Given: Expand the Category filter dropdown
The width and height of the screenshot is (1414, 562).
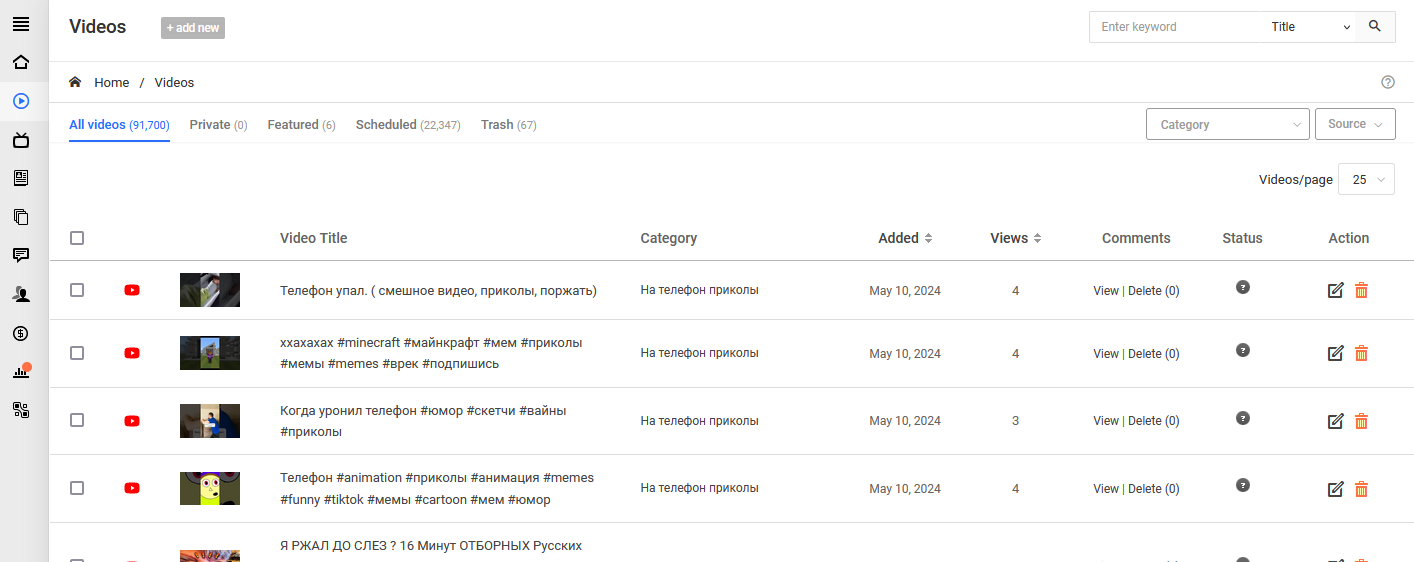Looking at the screenshot, I should [1227, 125].
